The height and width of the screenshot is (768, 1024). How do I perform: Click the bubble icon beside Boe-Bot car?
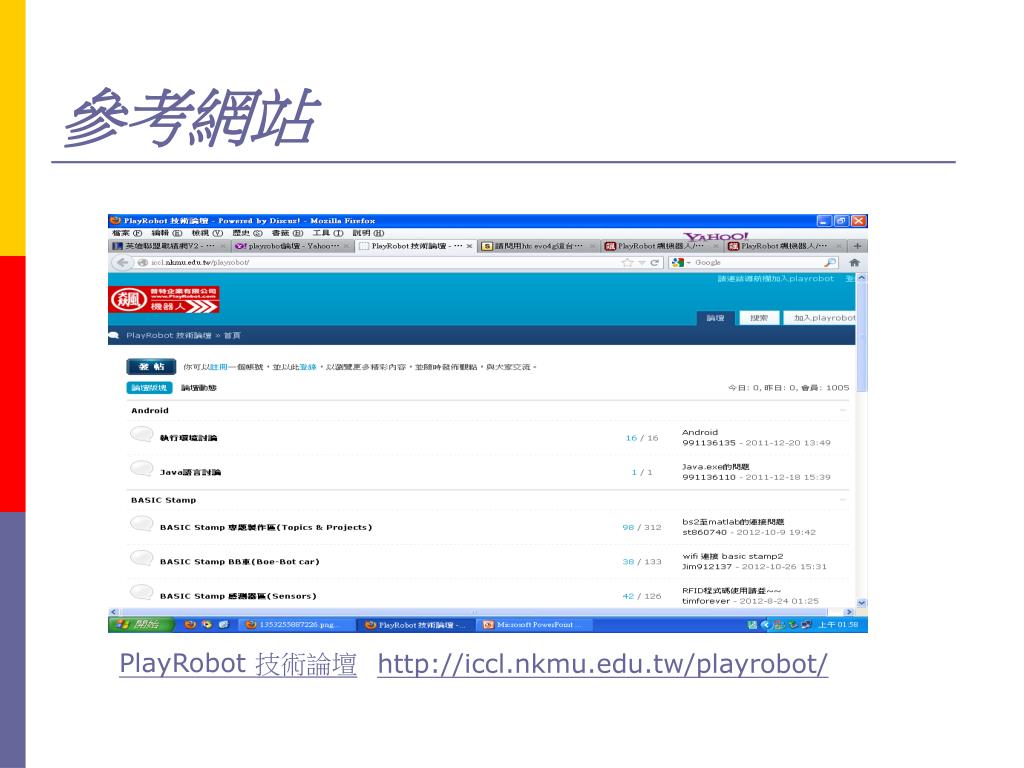click(x=141, y=558)
